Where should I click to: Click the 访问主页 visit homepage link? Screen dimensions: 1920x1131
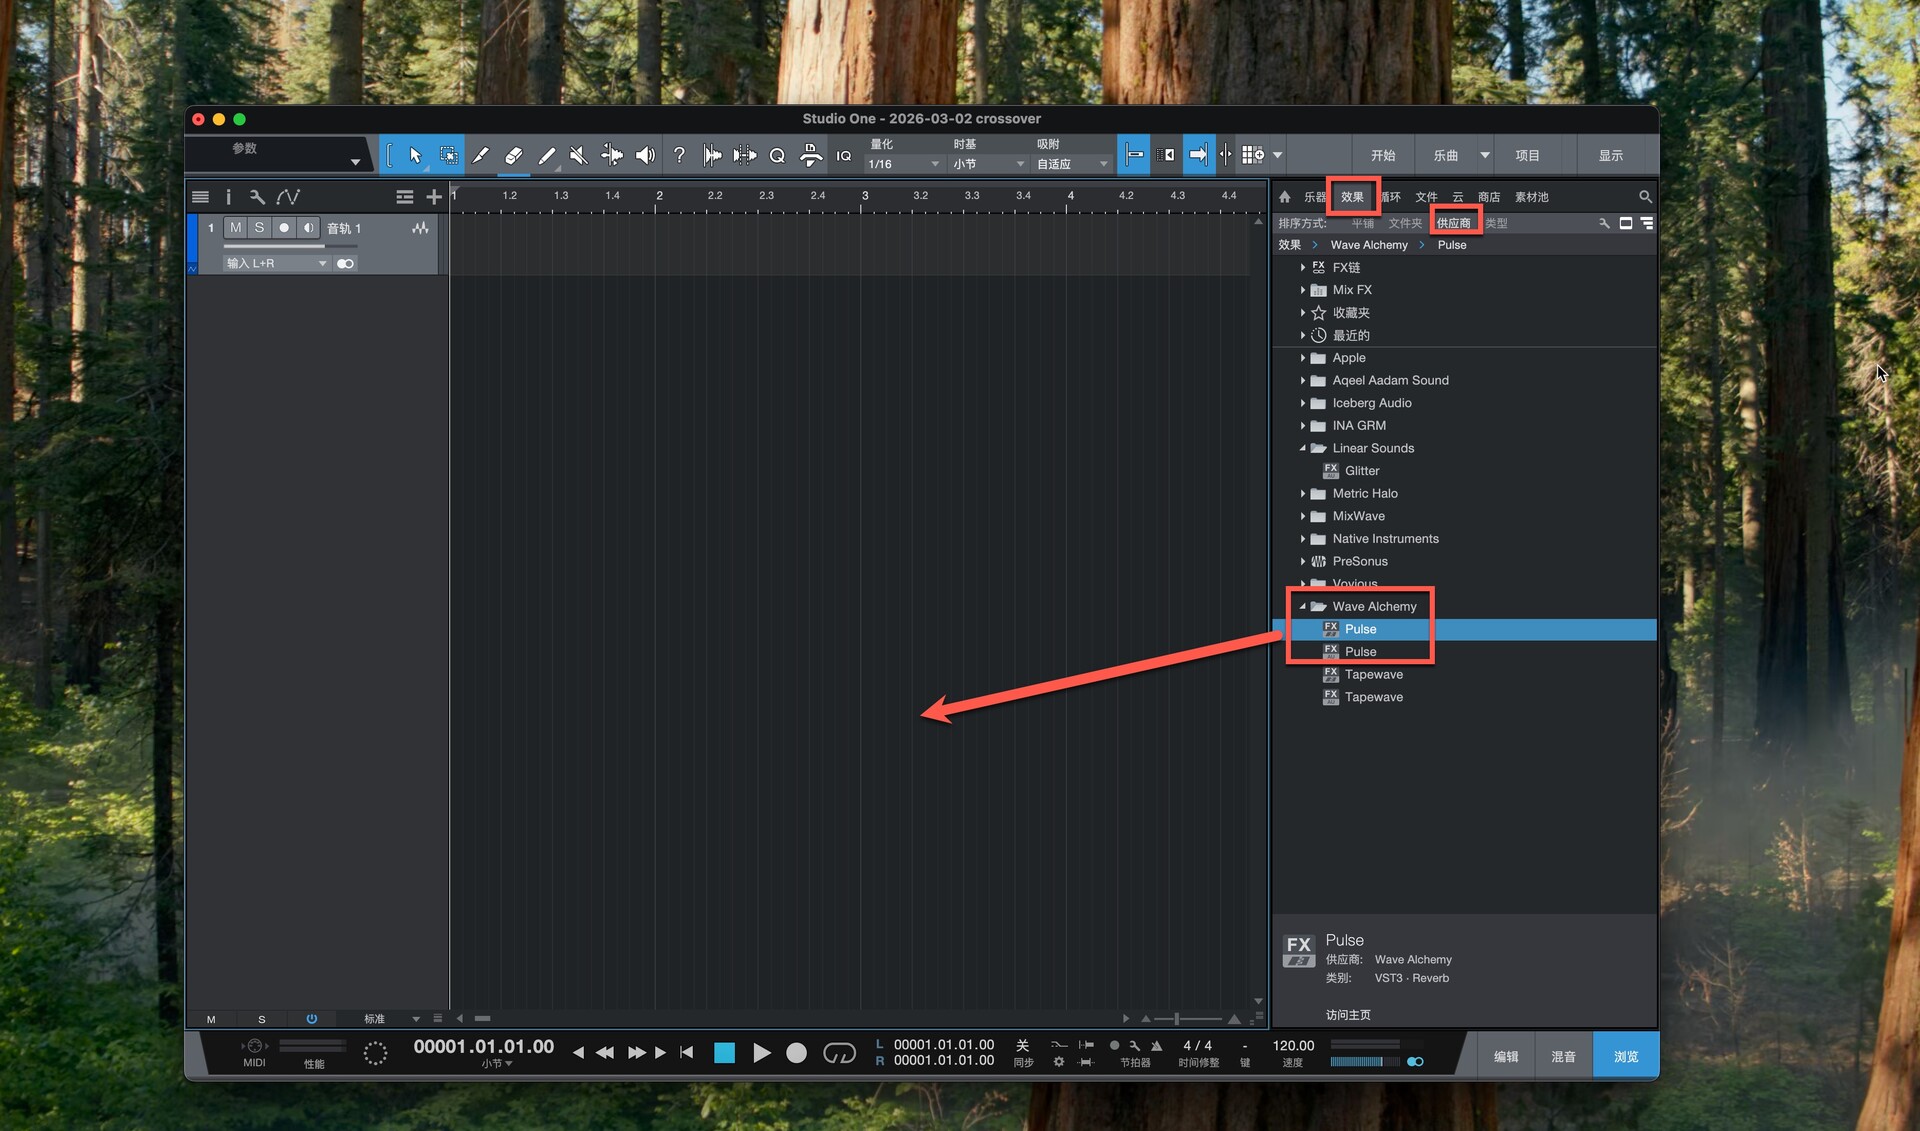pos(1348,1015)
